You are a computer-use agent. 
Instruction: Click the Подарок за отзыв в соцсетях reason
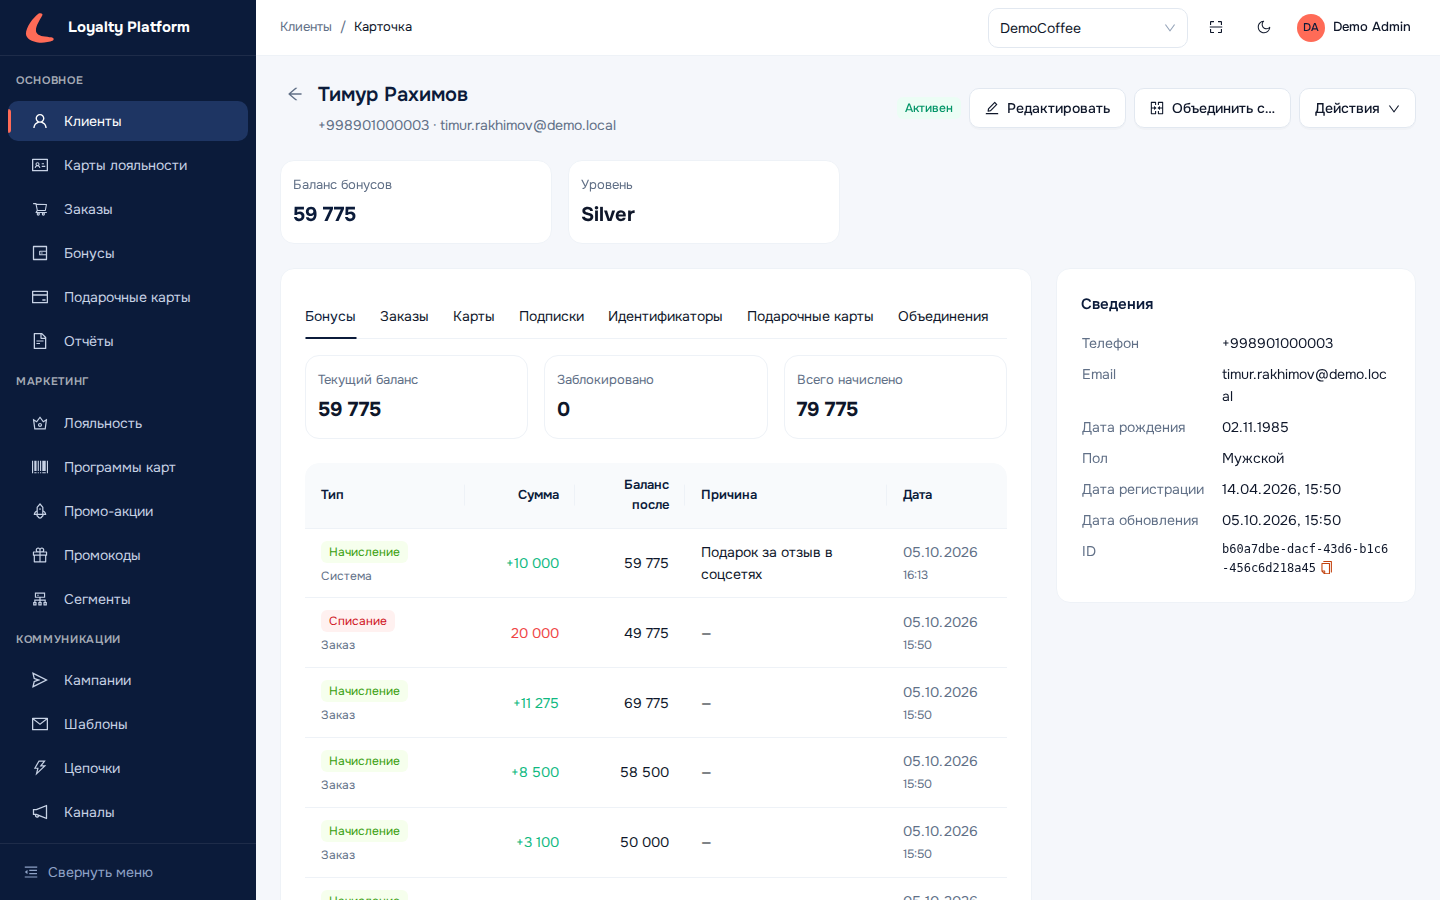(767, 563)
